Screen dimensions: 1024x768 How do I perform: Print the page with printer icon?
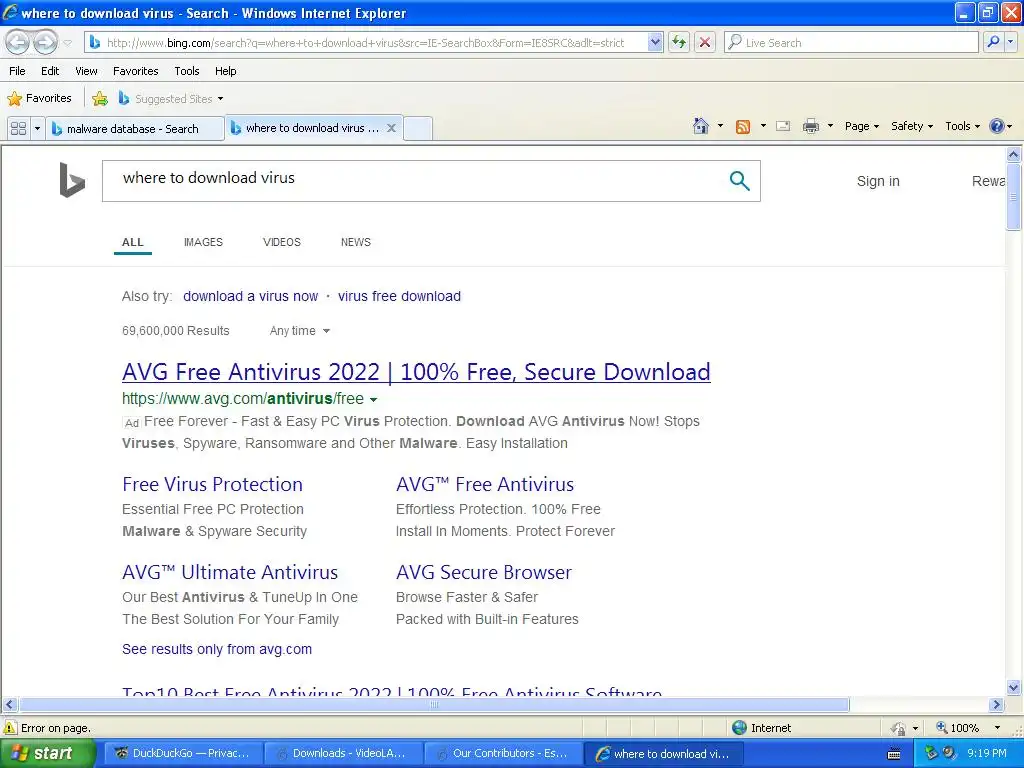[810, 126]
